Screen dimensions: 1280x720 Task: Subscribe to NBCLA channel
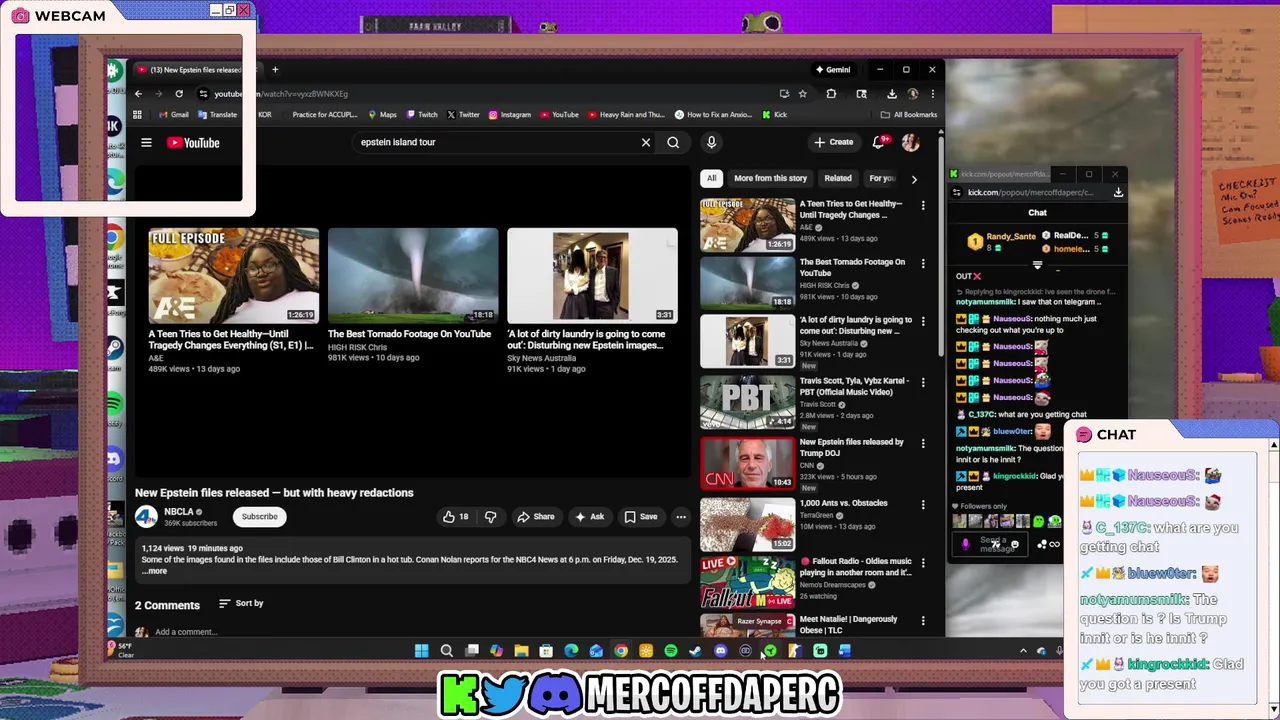[259, 517]
